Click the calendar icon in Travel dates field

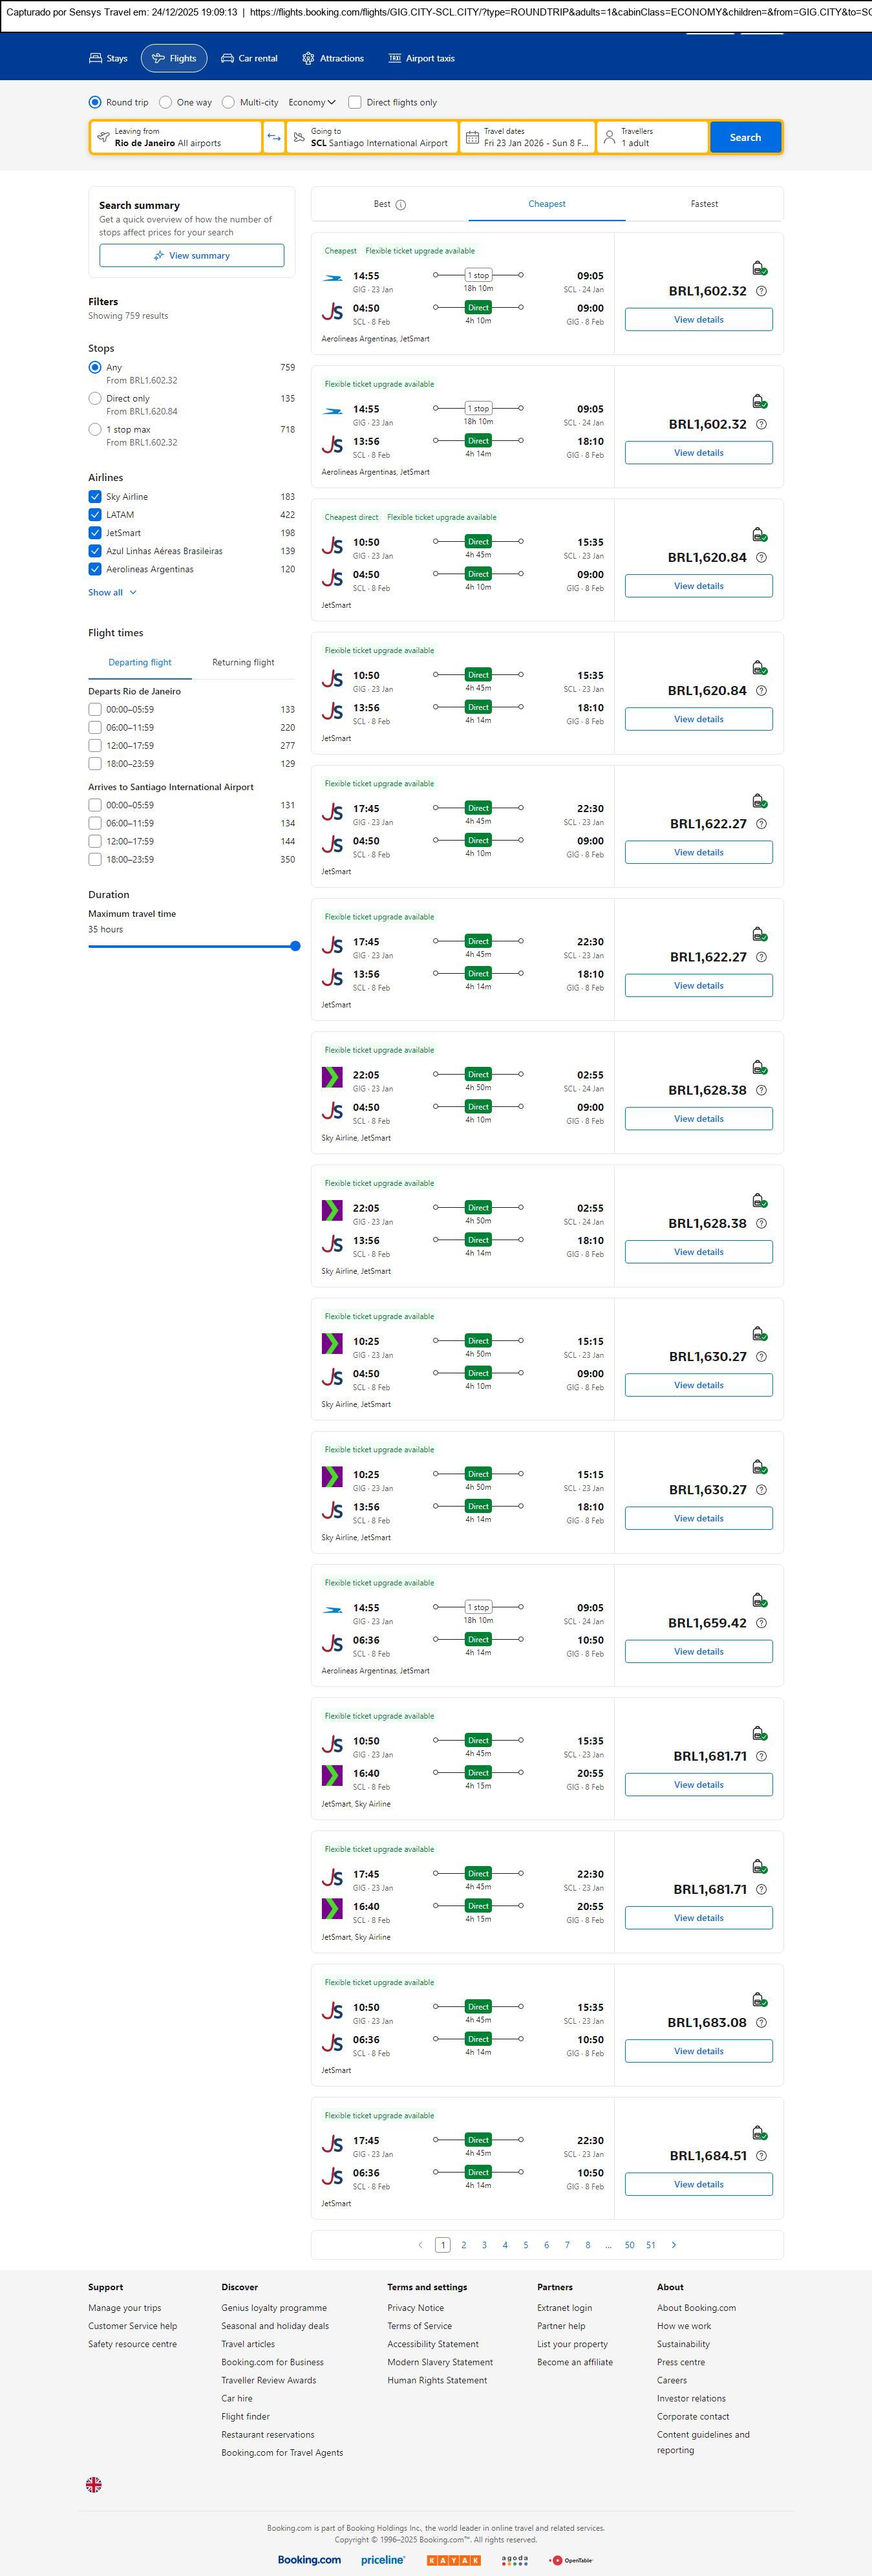(471, 137)
